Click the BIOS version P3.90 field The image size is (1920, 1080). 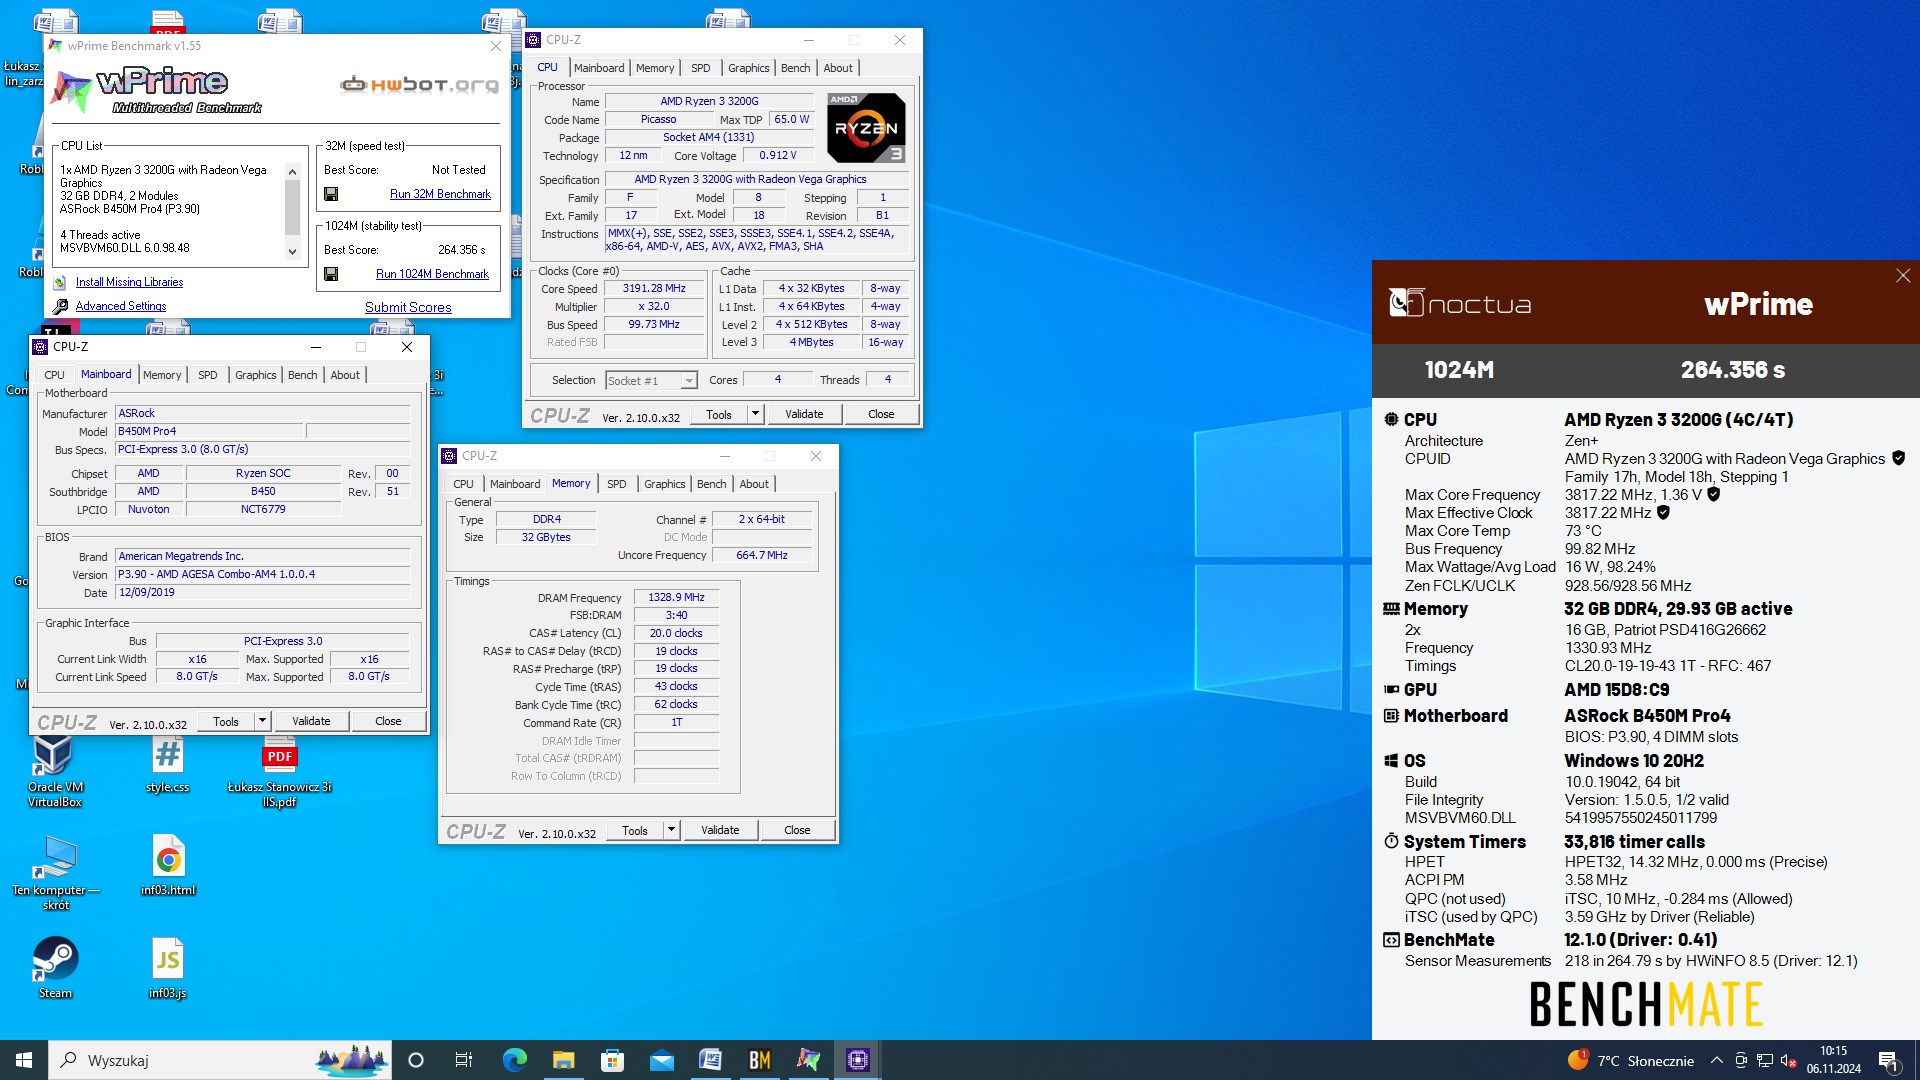point(262,574)
